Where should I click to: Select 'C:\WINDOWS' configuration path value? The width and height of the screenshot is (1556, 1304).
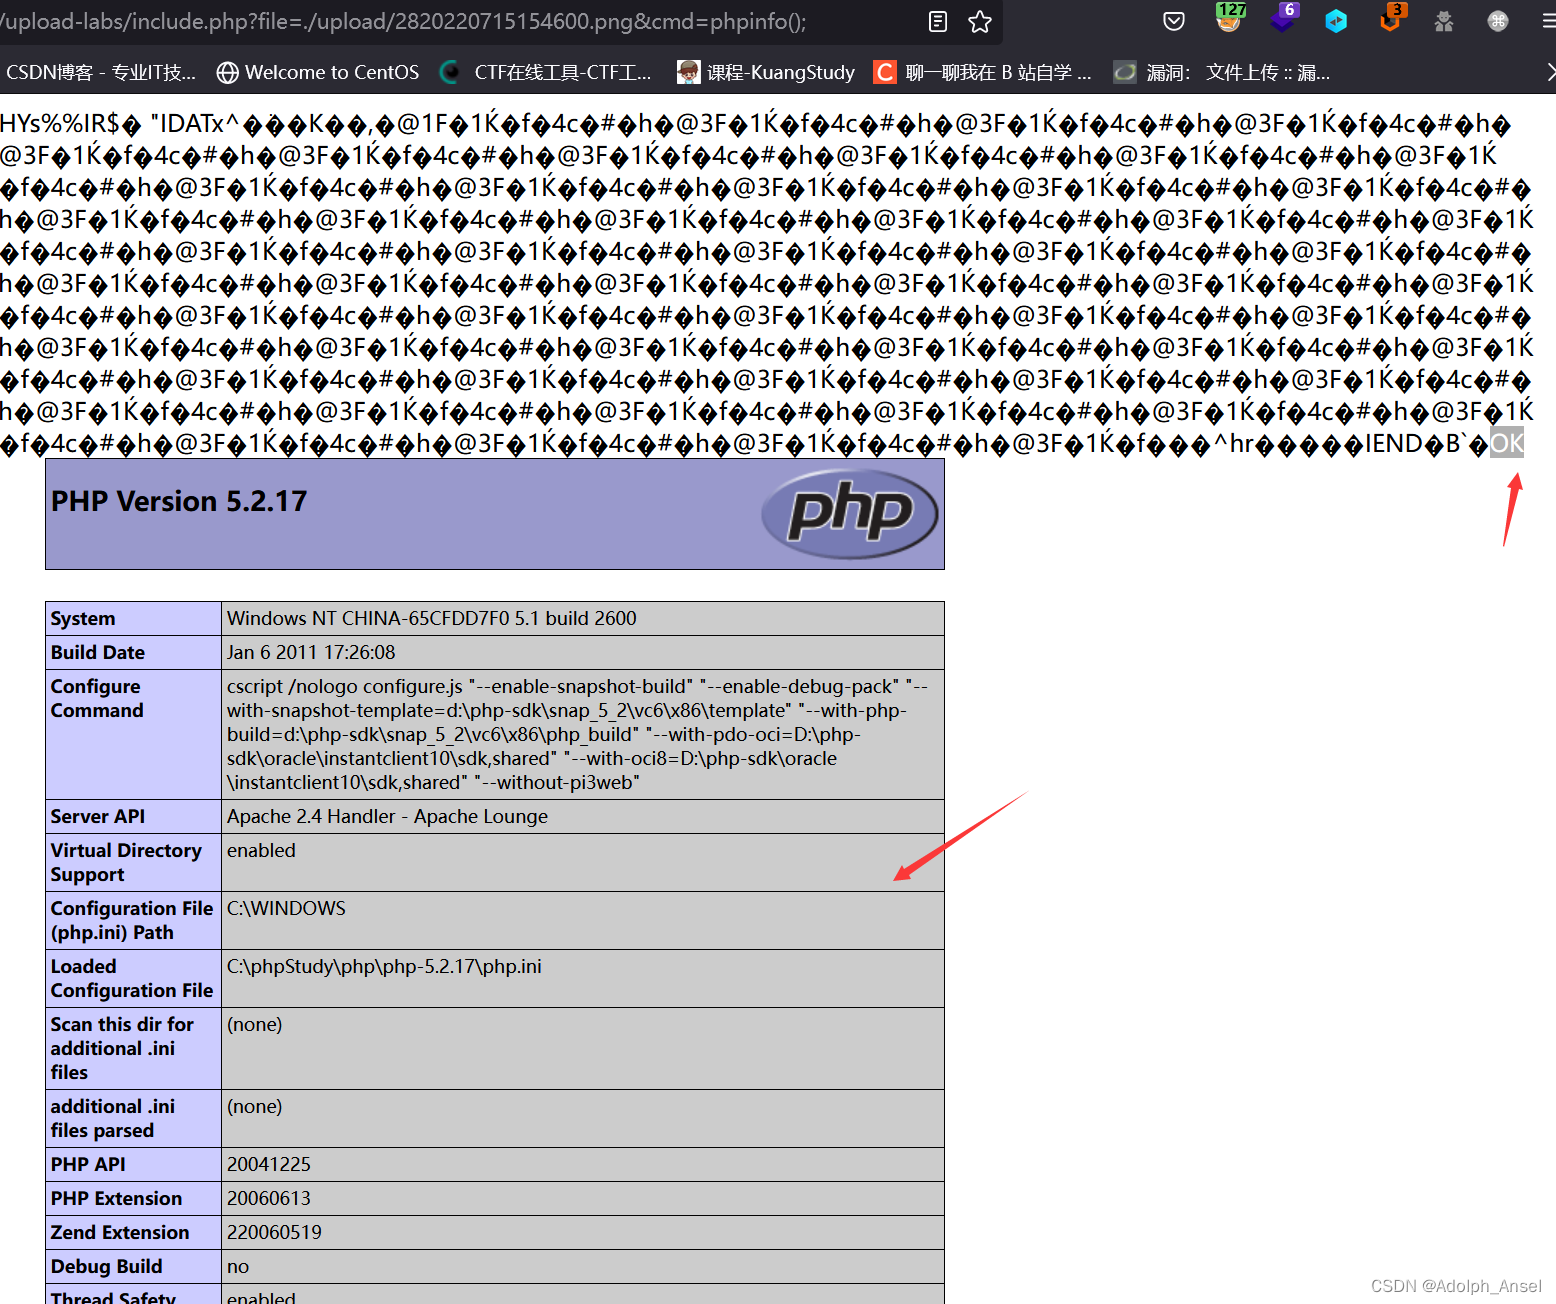coord(286,908)
